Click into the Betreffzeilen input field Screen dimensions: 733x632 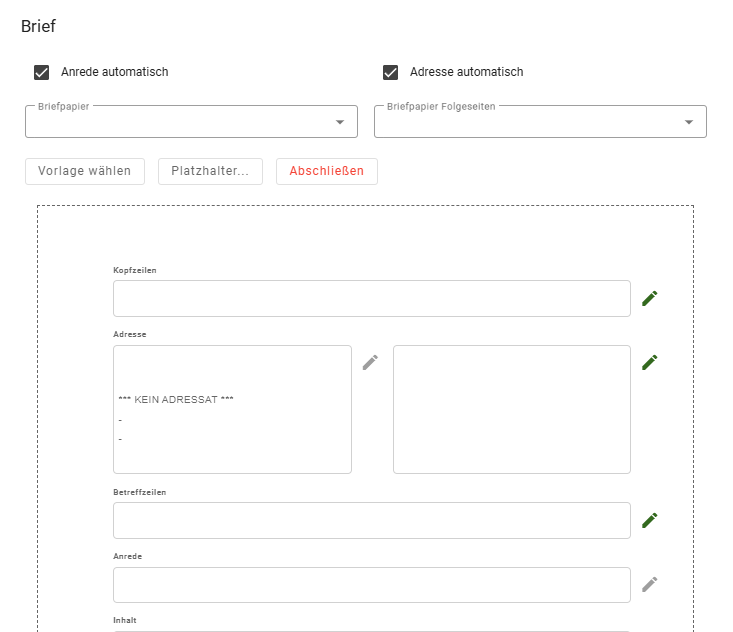coord(371,520)
